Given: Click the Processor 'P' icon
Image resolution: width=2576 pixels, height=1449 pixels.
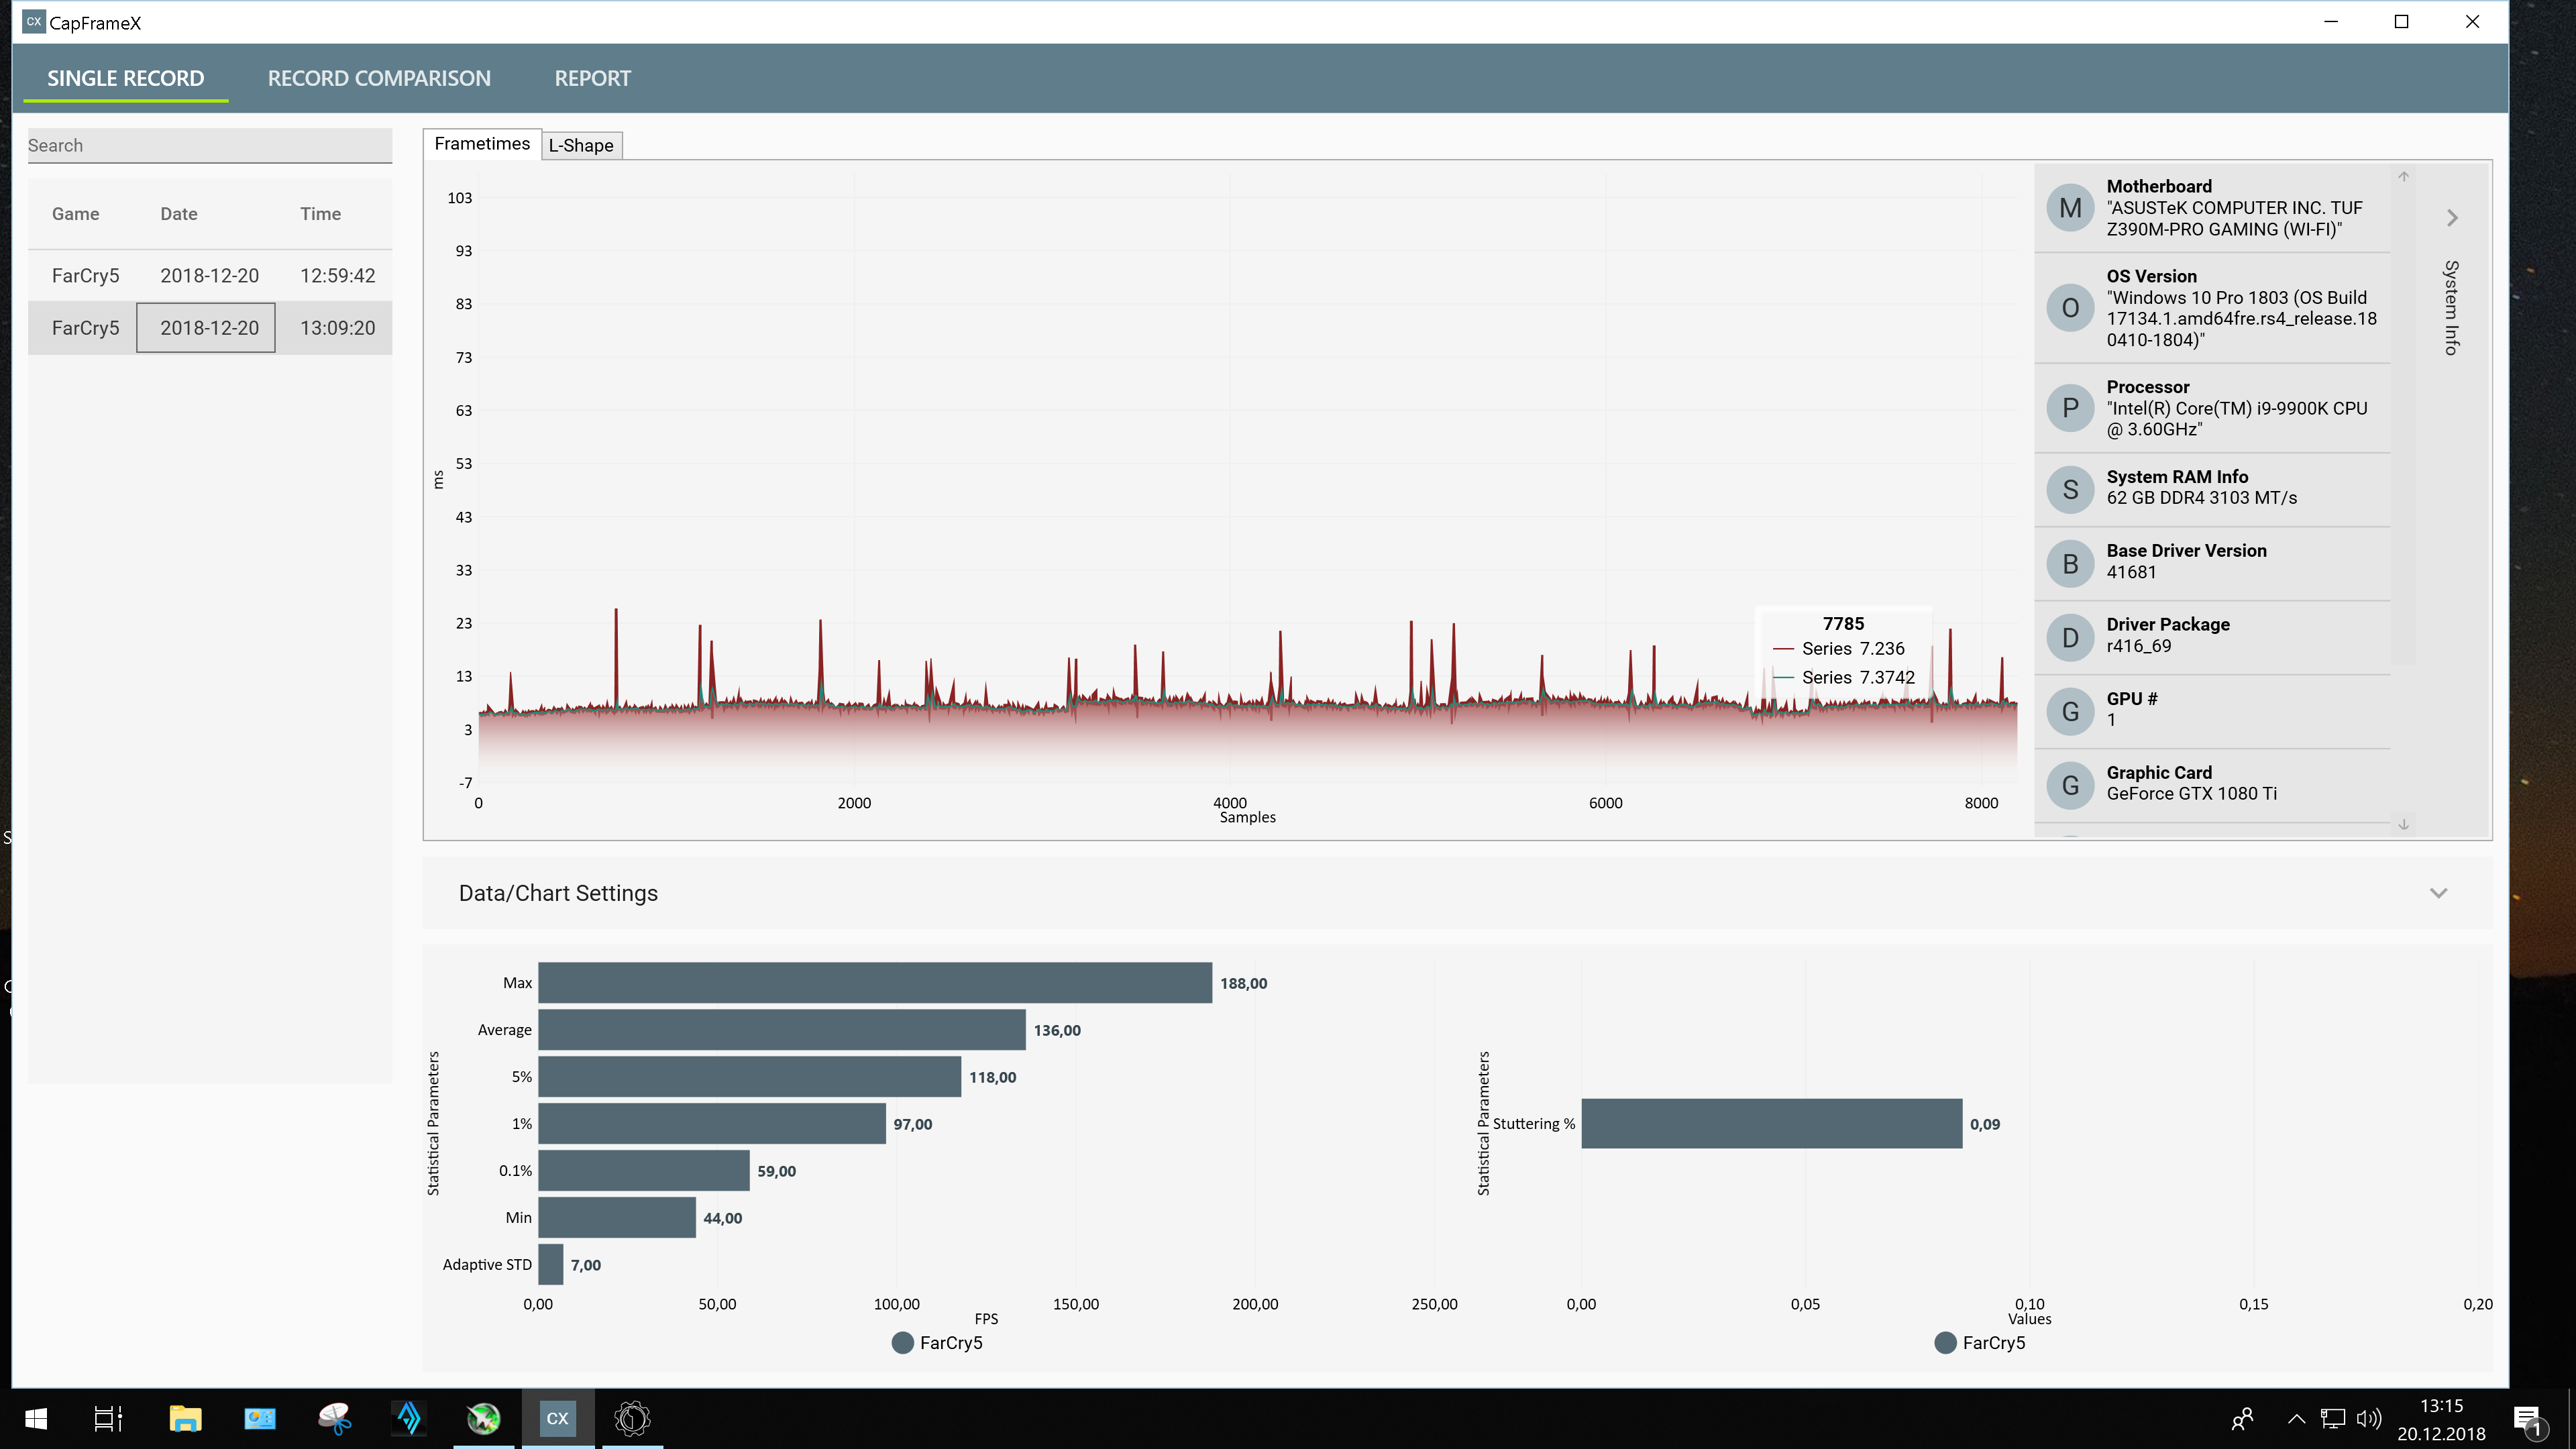Looking at the screenshot, I should coord(2070,408).
